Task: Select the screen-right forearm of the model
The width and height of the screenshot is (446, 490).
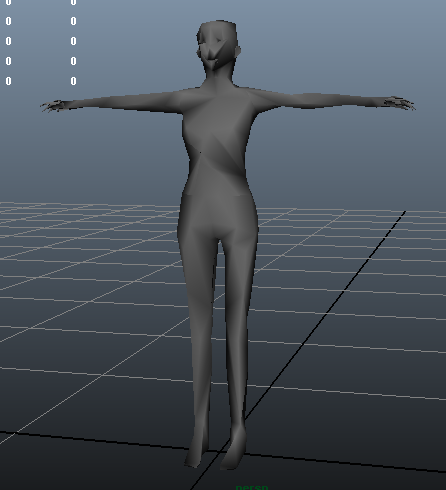Action: pyautogui.click(x=343, y=100)
